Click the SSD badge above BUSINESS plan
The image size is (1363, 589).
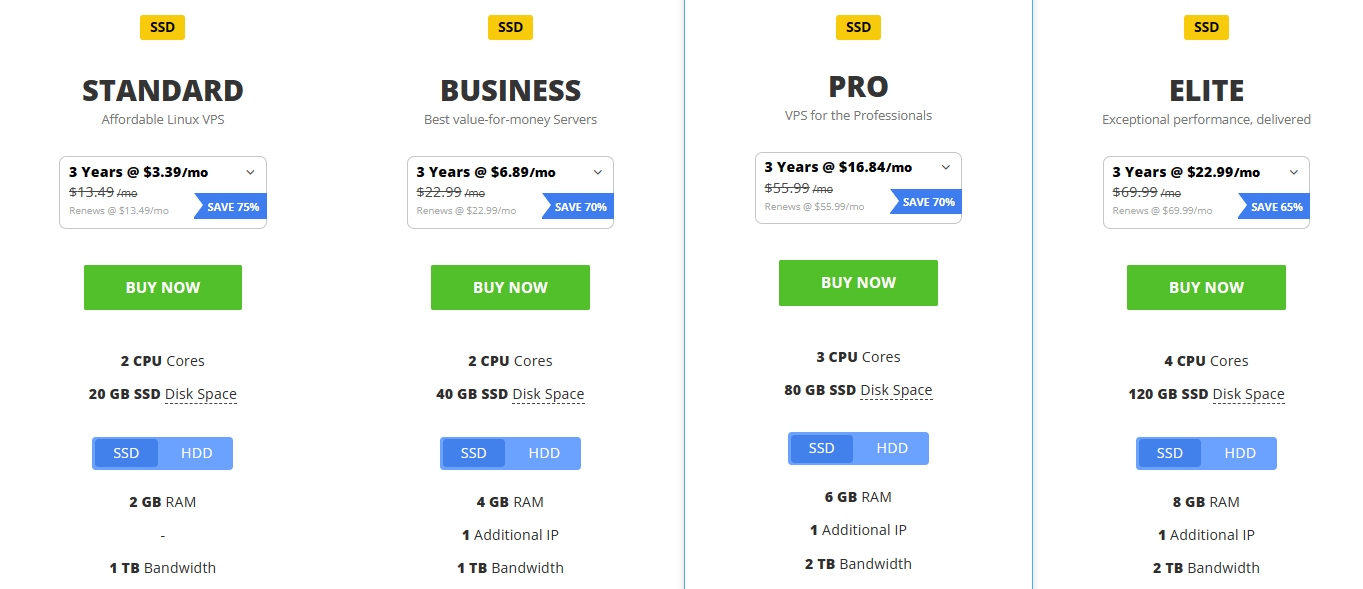(x=510, y=27)
